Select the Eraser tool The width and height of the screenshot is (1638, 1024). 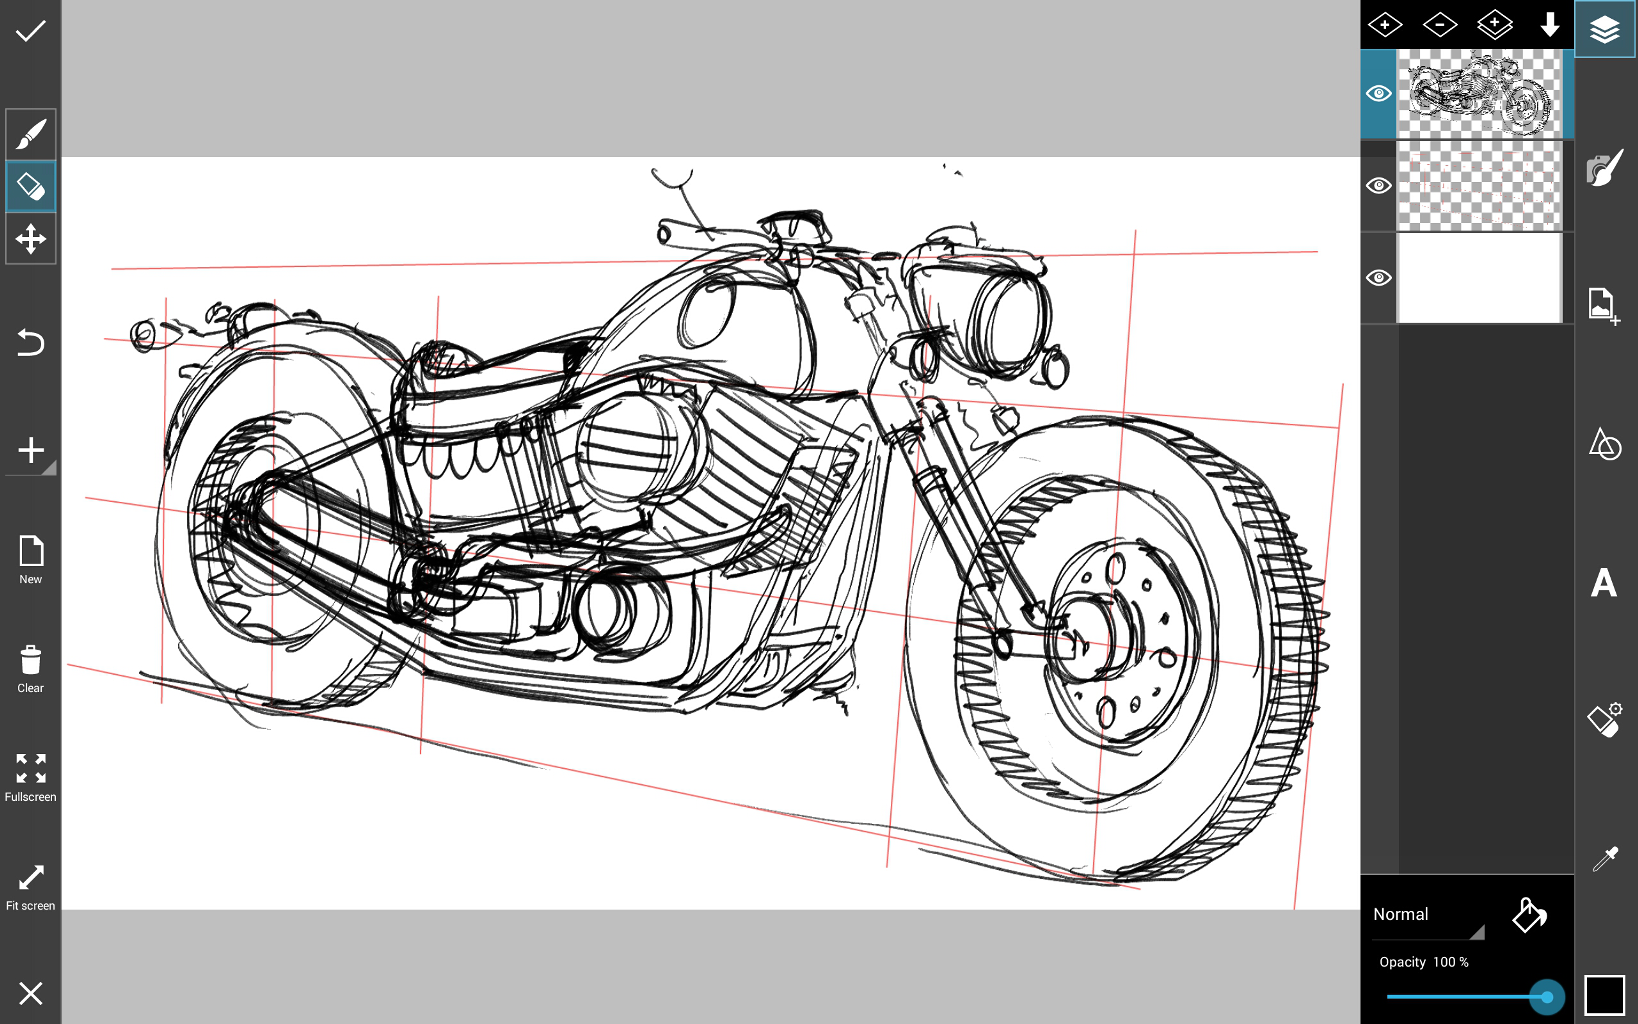[30, 186]
